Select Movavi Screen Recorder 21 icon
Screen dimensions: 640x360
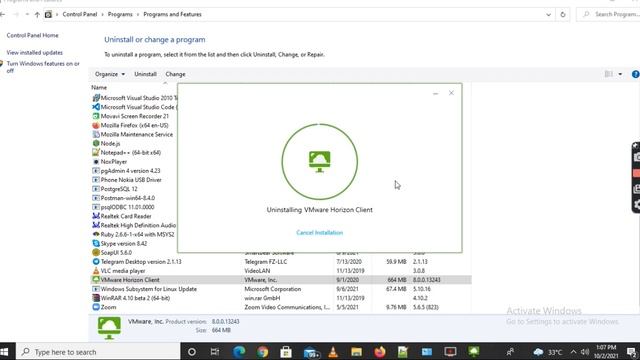tap(96, 116)
